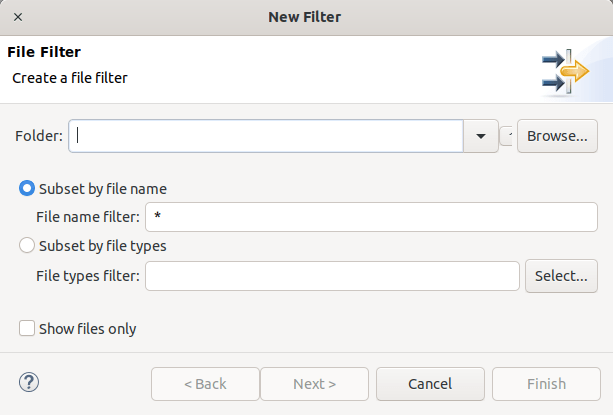Click the small clipped button beside Browse
This screenshot has width=613, height=415.
507,136
